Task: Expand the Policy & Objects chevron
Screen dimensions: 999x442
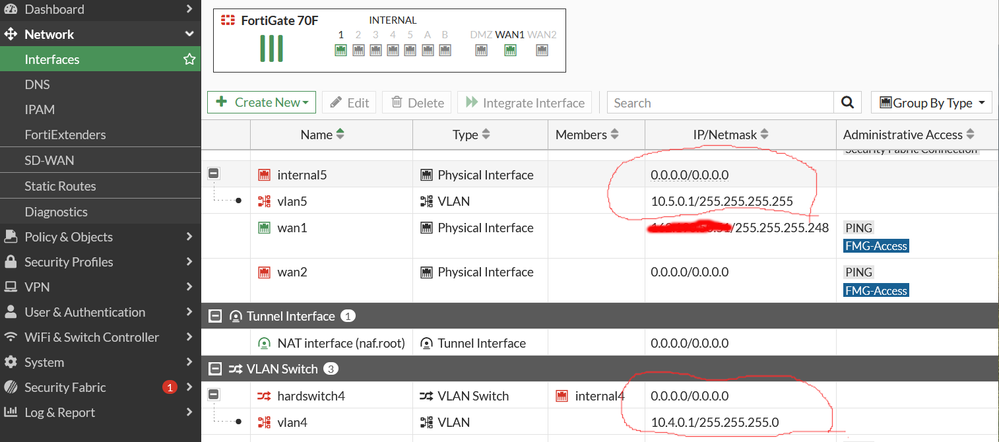Action: 189,237
